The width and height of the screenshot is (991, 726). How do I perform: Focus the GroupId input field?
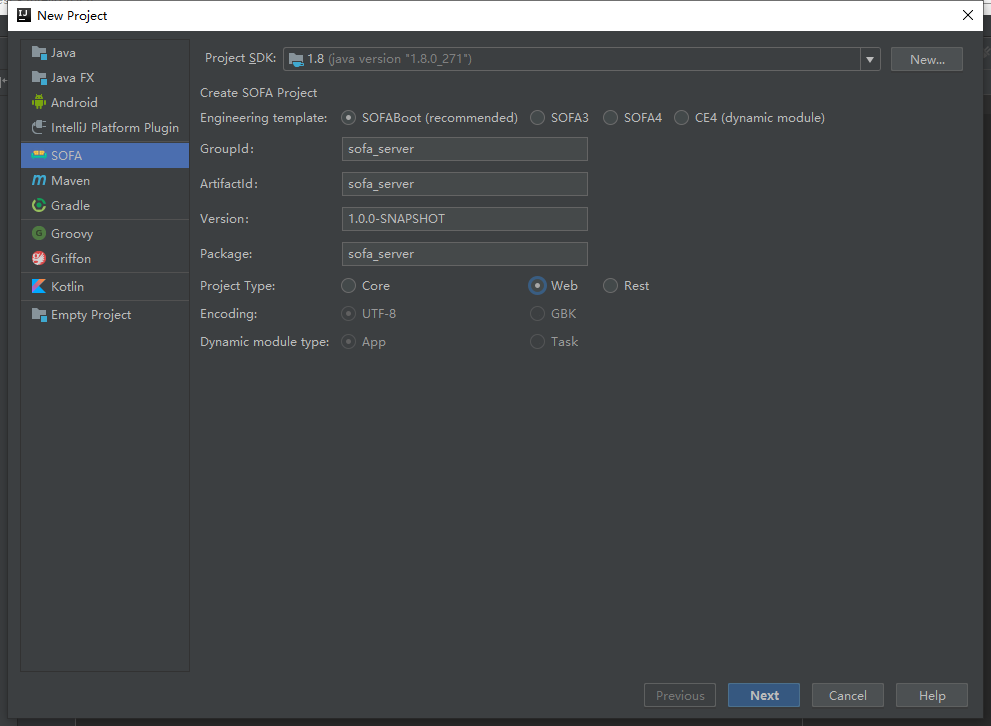click(x=465, y=149)
